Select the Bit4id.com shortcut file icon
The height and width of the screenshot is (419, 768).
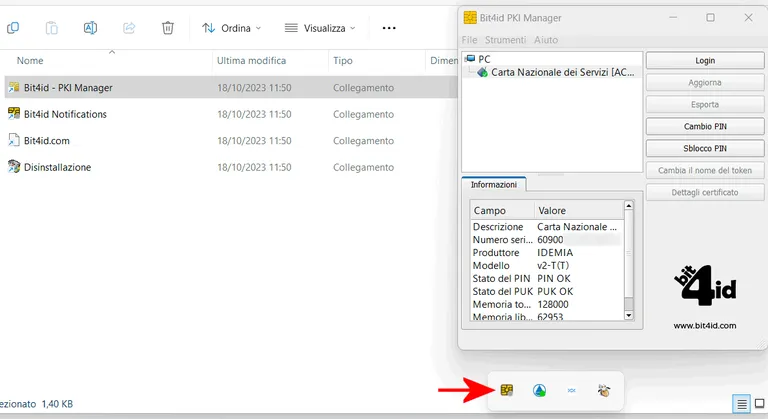click(14, 140)
